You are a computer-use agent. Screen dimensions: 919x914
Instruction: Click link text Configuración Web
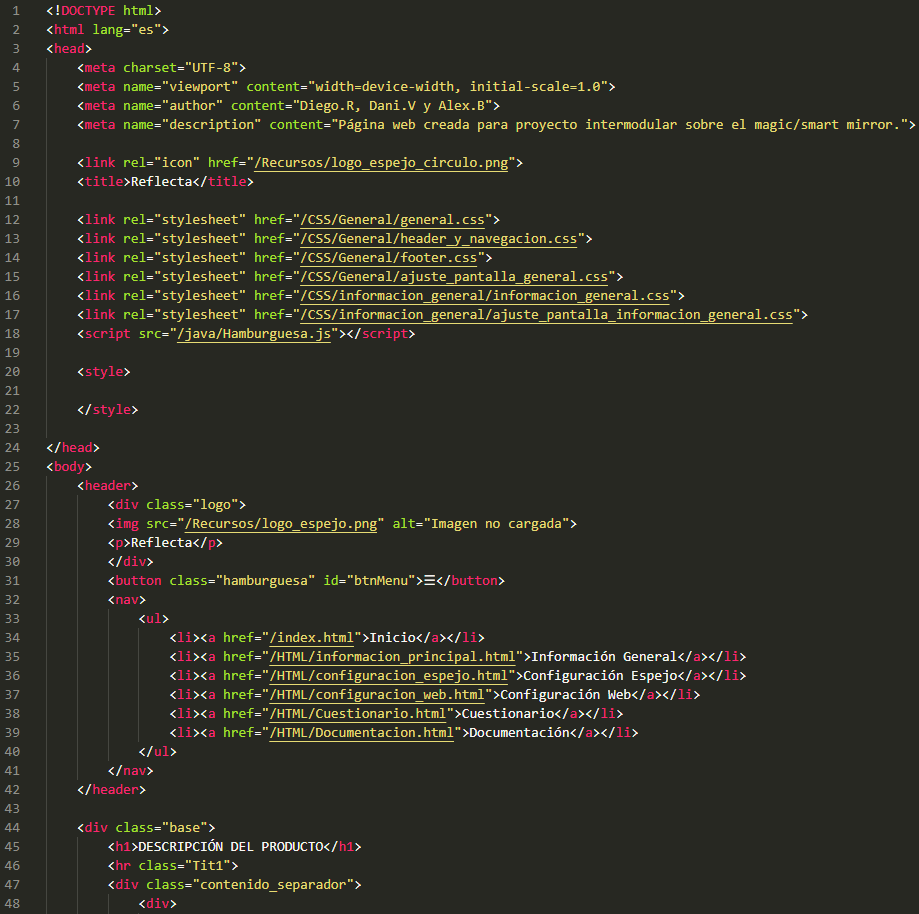coord(566,695)
